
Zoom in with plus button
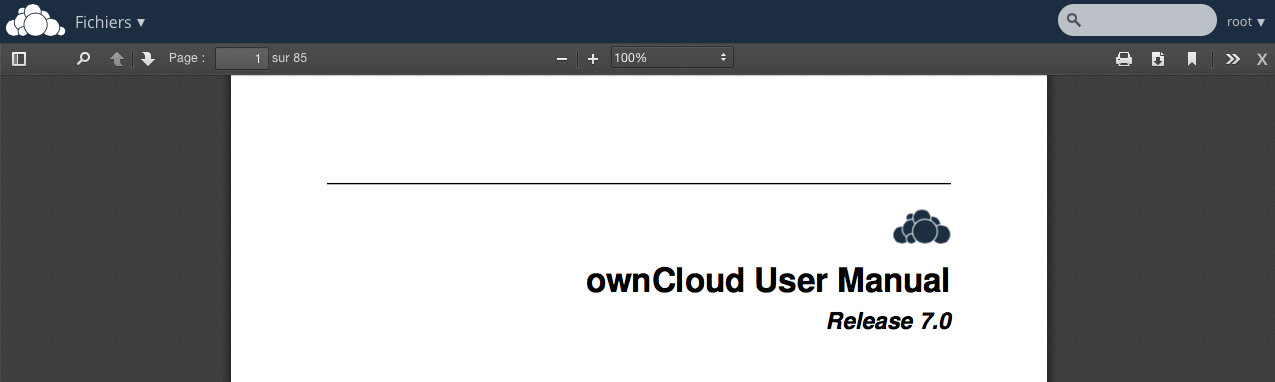[593, 59]
